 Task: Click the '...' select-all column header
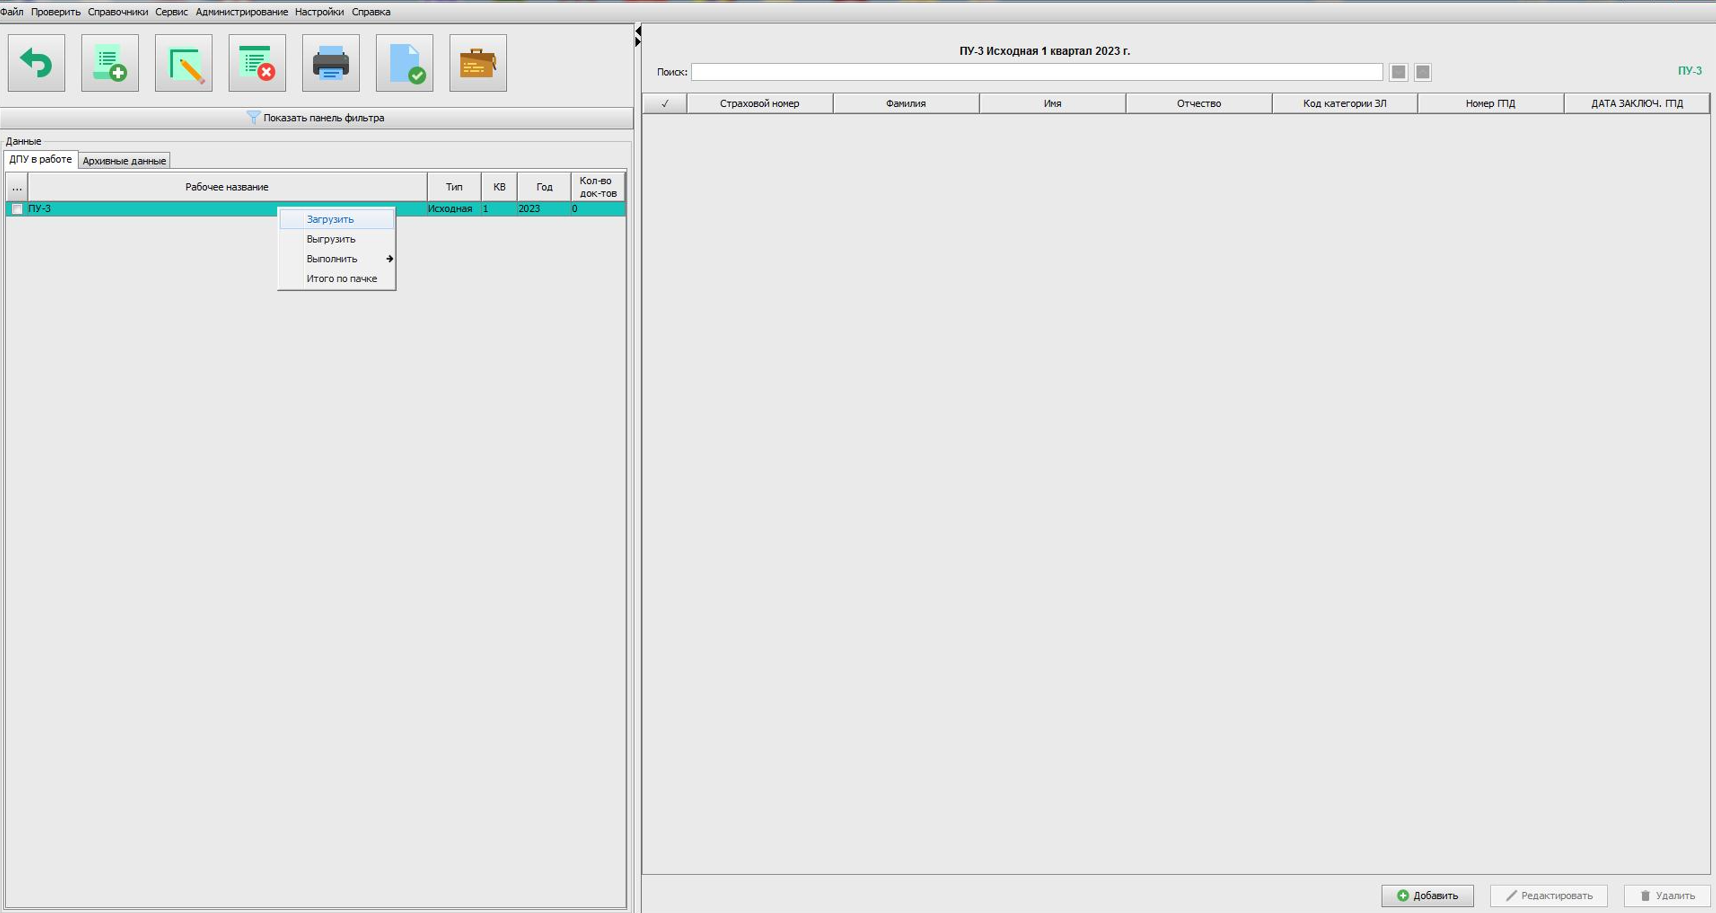point(17,187)
